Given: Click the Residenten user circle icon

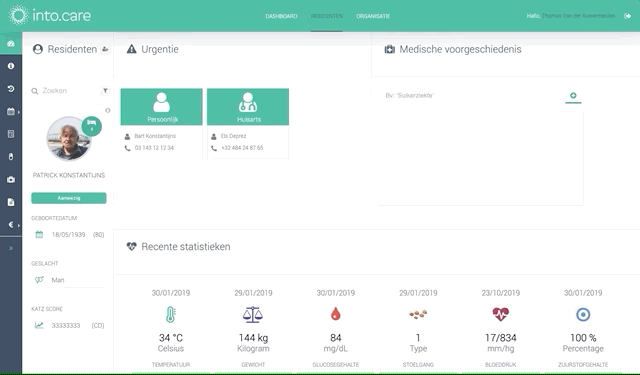Looking at the screenshot, I should point(38,49).
